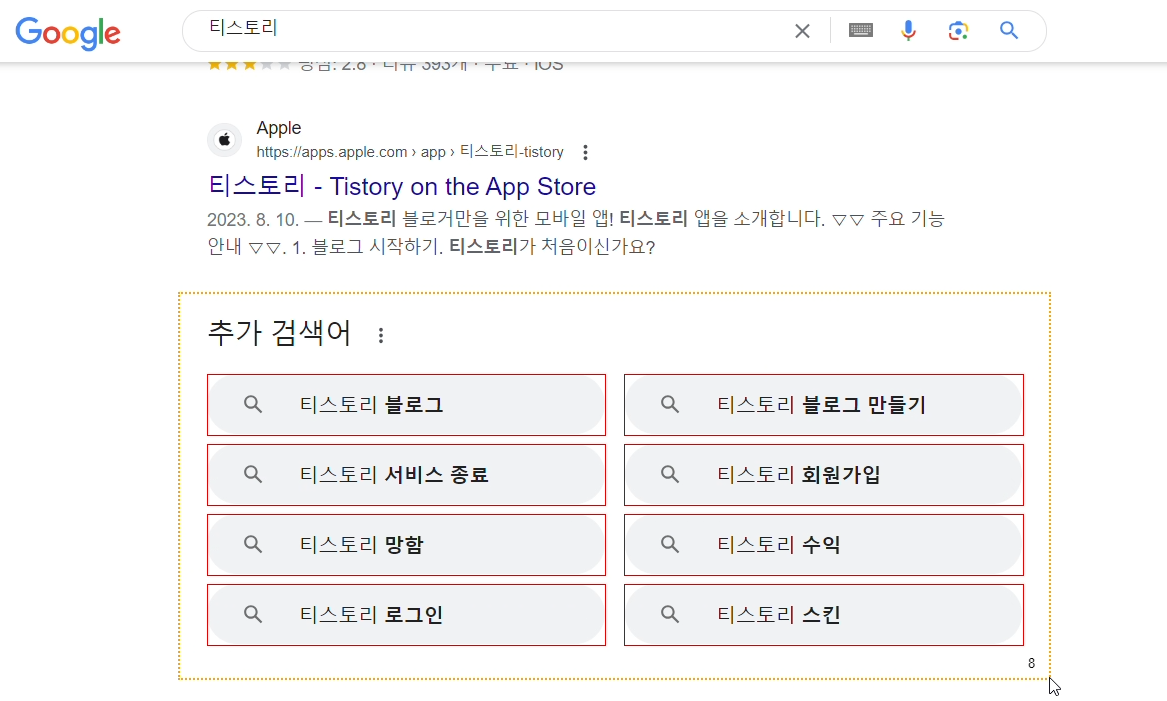Select related search 티스토리 수익
The width and height of the screenshot is (1167, 701).
tap(824, 545)
